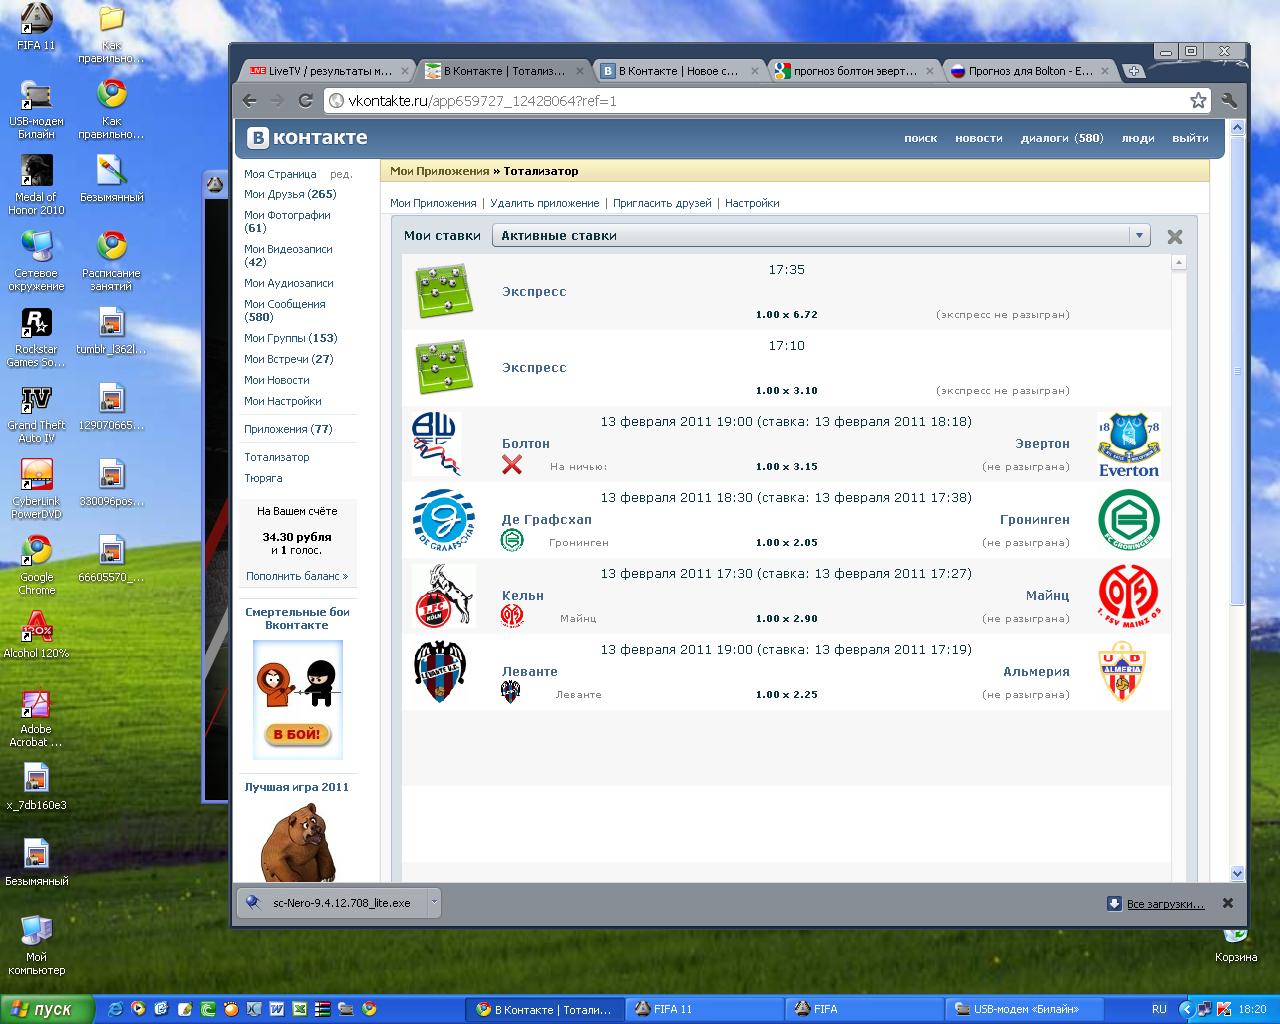The image size is (1280, 1024).
Task: Open Тотализатор sidebar link
Action: click(x=277, y=457)
